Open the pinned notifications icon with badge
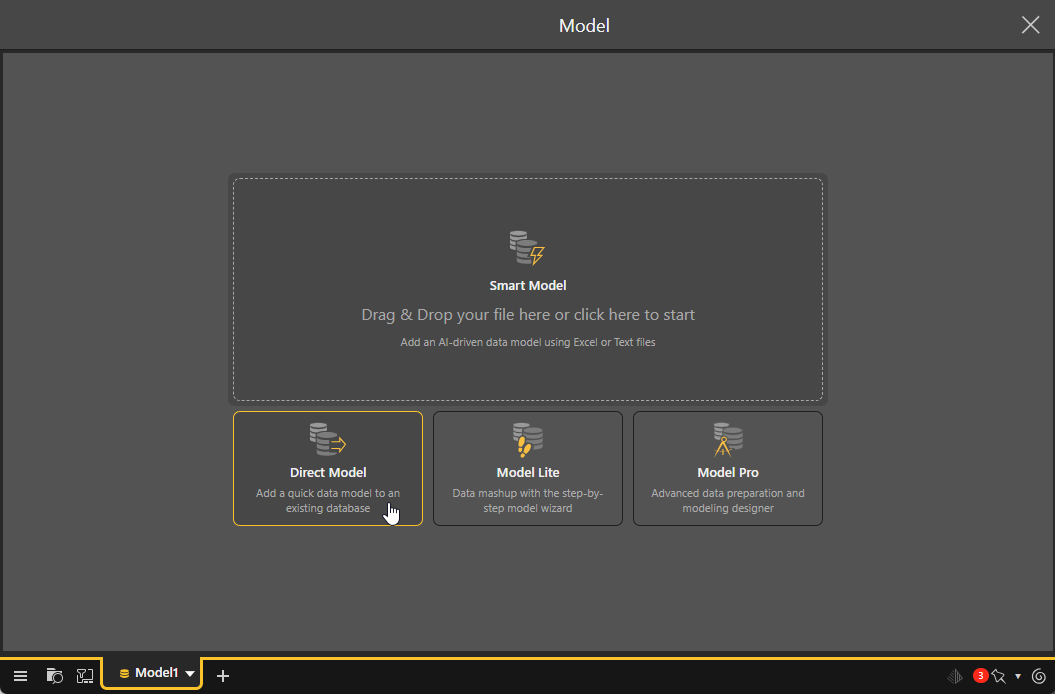The height and width of the screenshot is (694, 1055). click(x=998, y=676)
